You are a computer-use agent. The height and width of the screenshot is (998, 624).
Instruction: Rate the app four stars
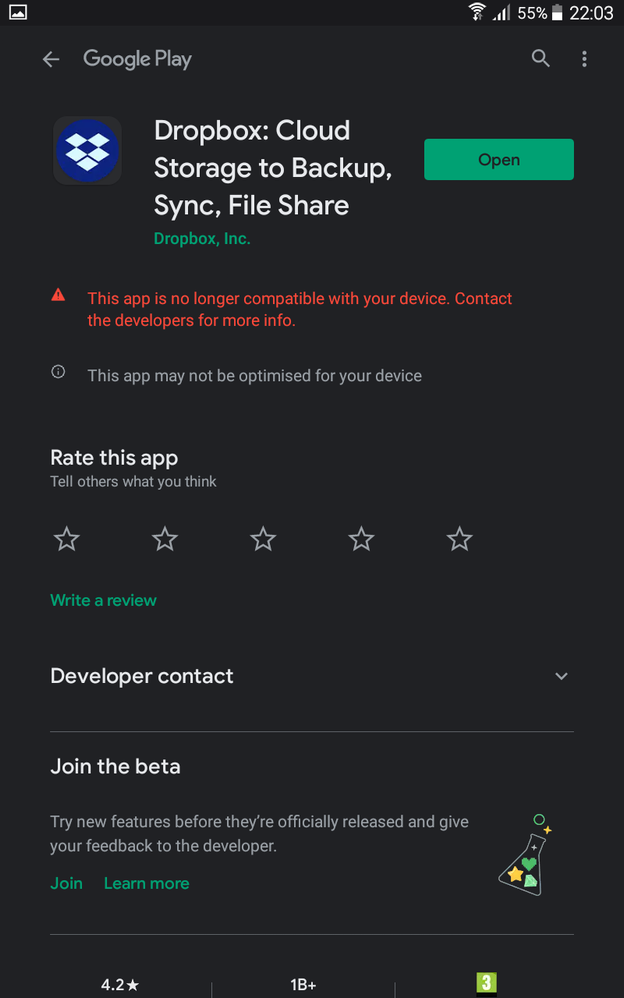coord(361,540)
